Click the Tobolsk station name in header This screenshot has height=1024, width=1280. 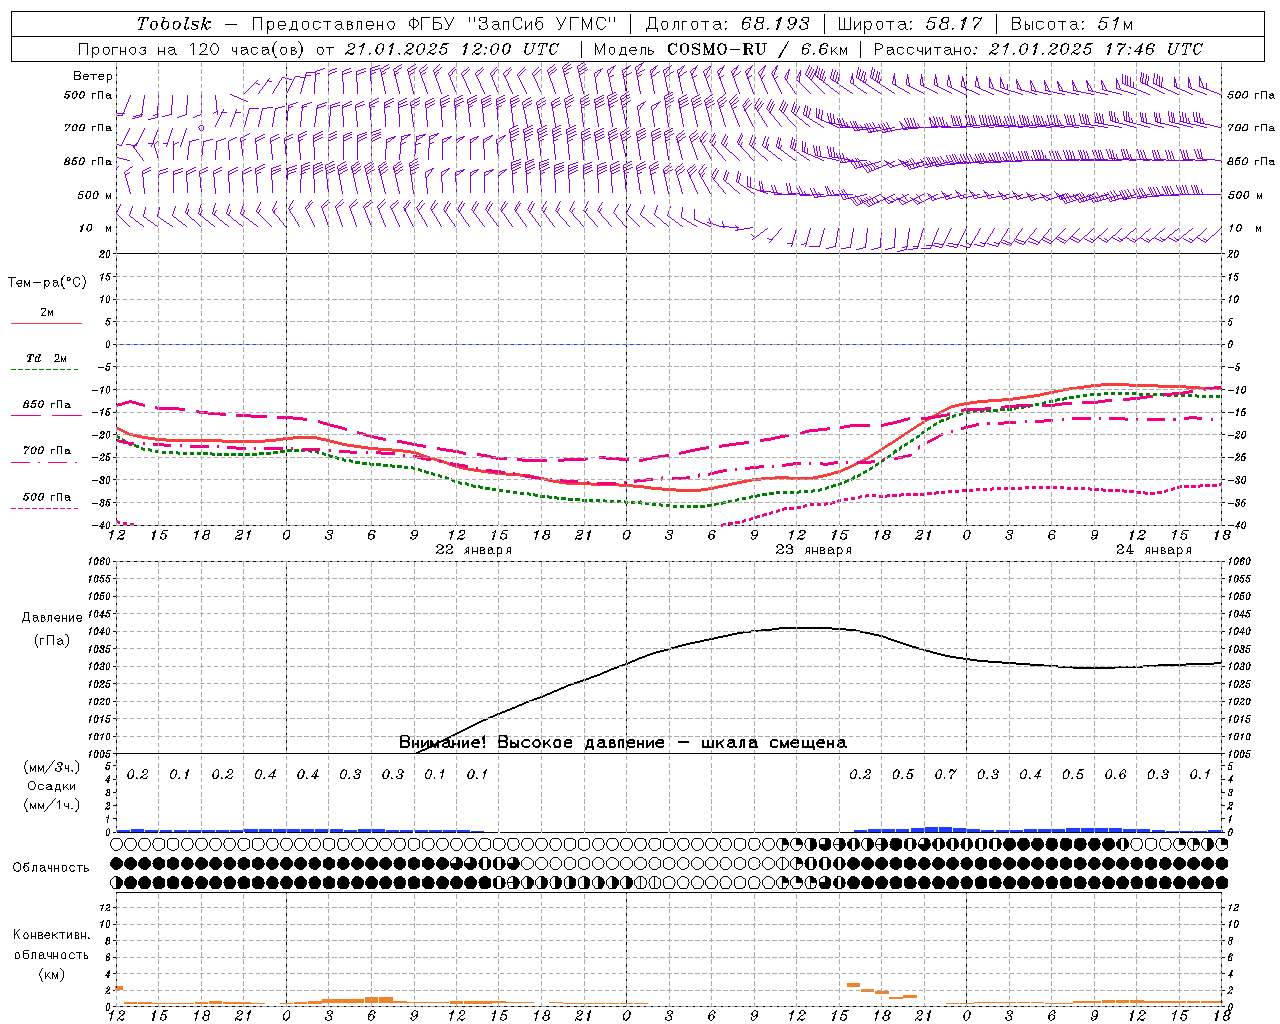click(174, 24)
